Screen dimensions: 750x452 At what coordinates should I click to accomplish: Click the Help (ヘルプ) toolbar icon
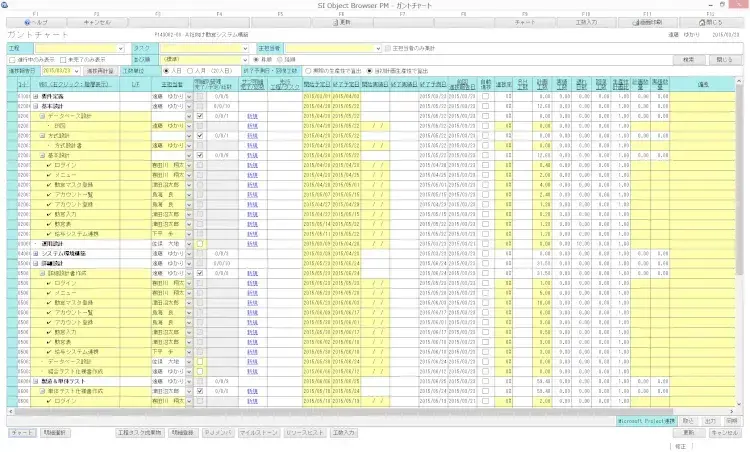click(x=35, y=20)
